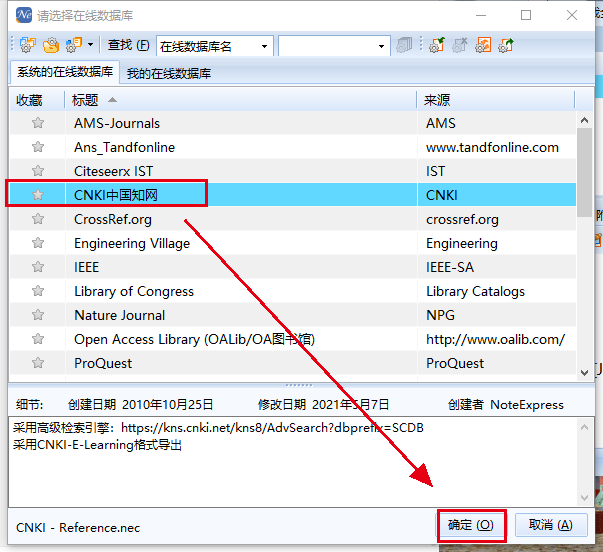Screen dimensions: 603x552
Task: Toggle favorite star for Citeseerx IST
Action: (38, 170)
